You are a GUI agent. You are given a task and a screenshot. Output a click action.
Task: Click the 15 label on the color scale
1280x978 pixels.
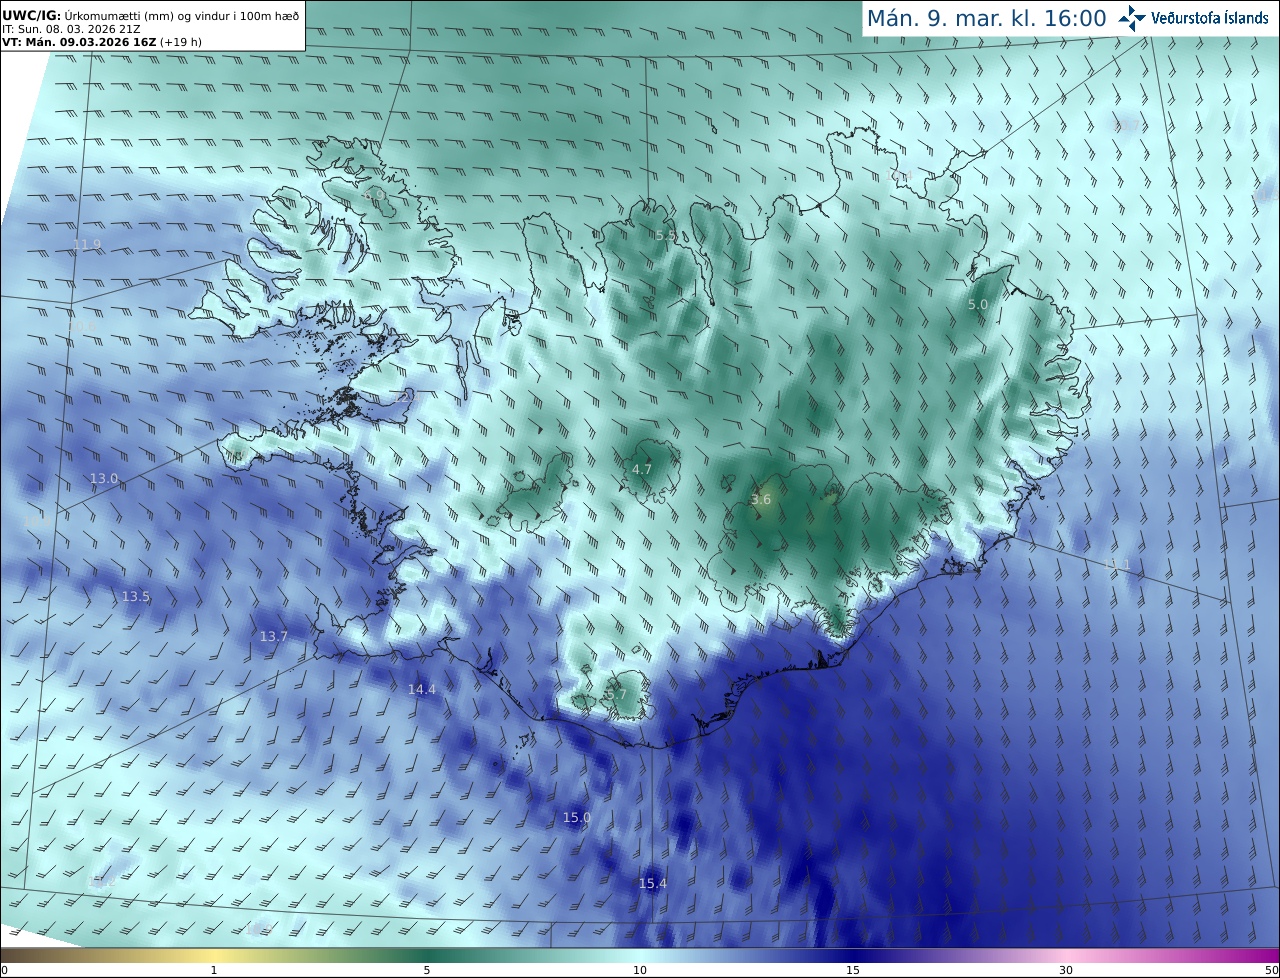pyautogui.click(x=853, y=971)
